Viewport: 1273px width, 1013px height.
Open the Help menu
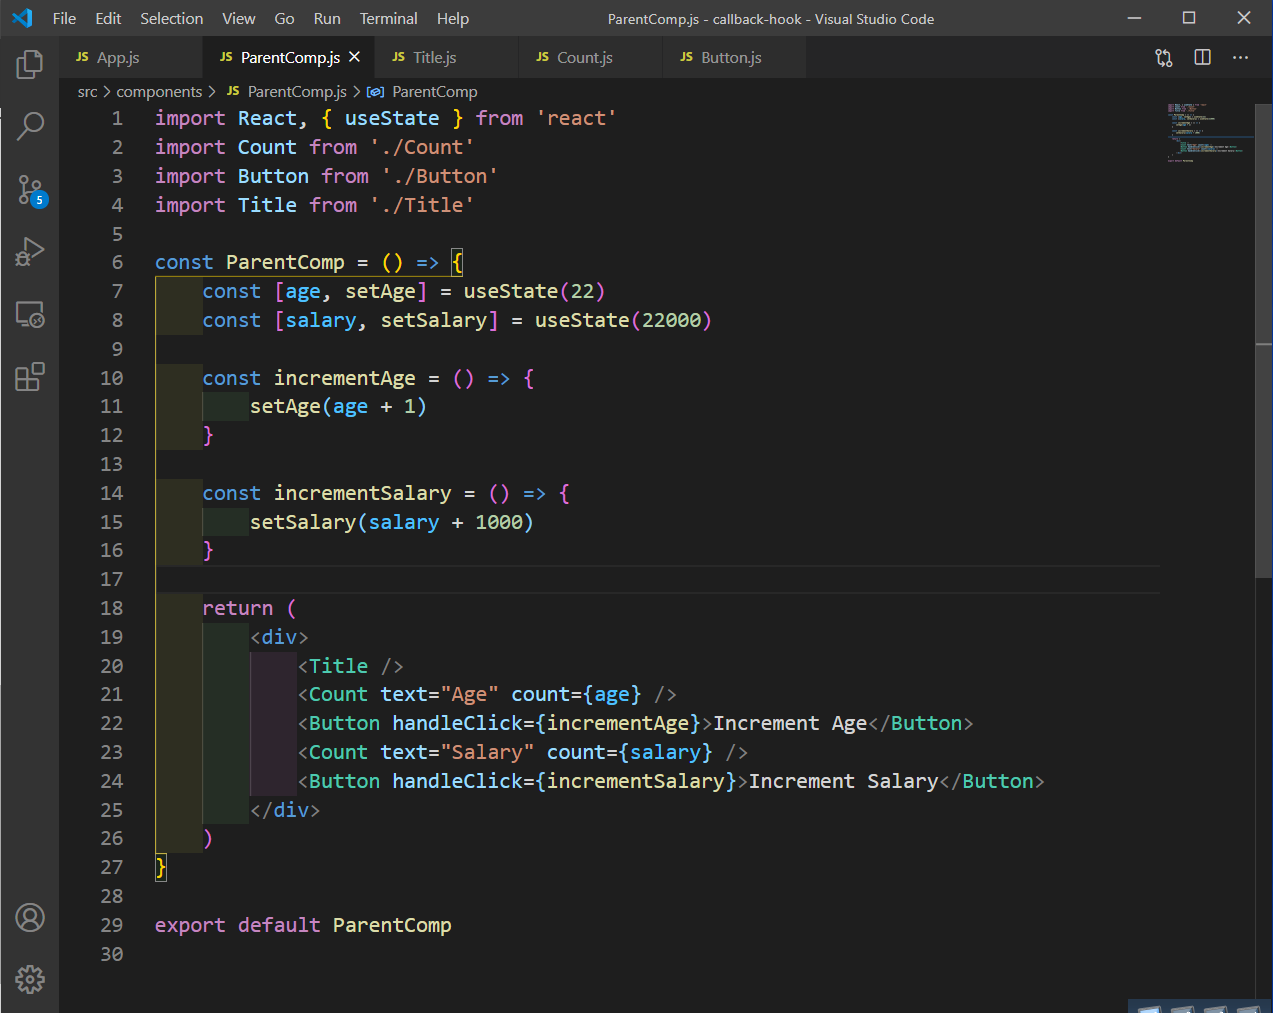pyautogui.click(x=453, y=18)
